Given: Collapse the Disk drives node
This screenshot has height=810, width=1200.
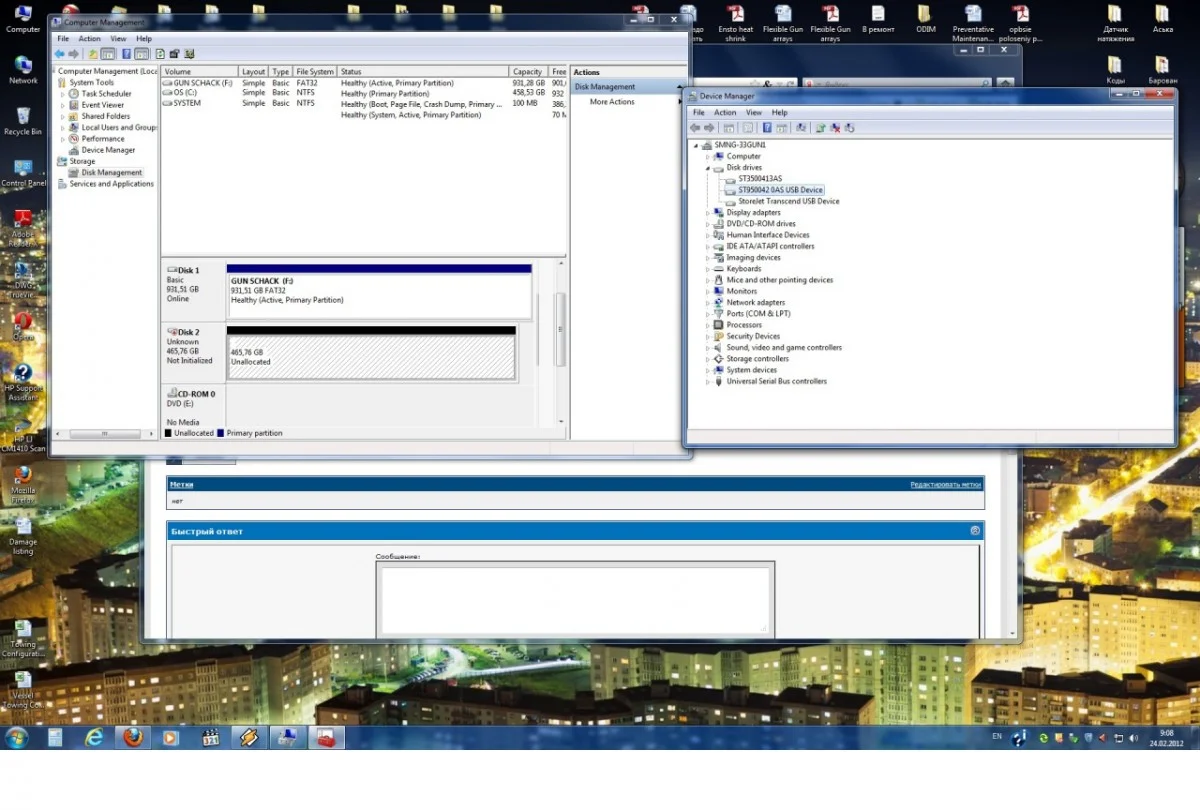Looking at the screenshot, I should click(708, 168).
